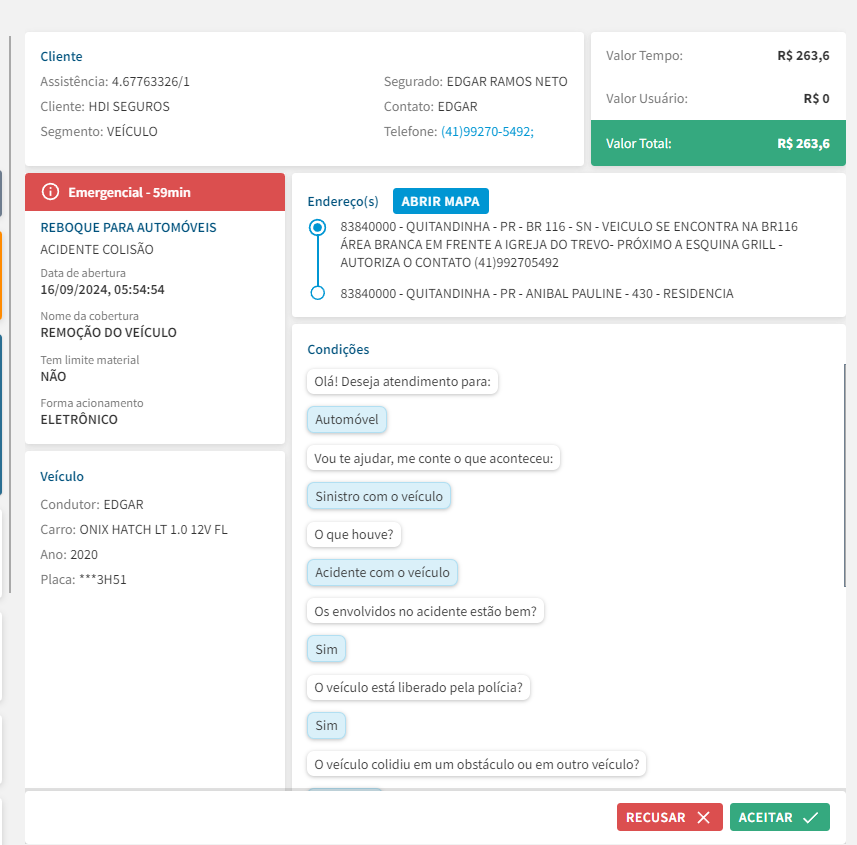
Task: Click the Cliente section heading
Action: [61, 57]
